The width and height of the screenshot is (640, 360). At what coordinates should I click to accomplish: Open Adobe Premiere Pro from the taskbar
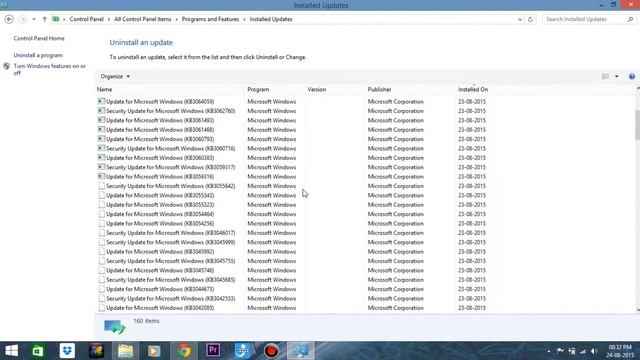213,351
